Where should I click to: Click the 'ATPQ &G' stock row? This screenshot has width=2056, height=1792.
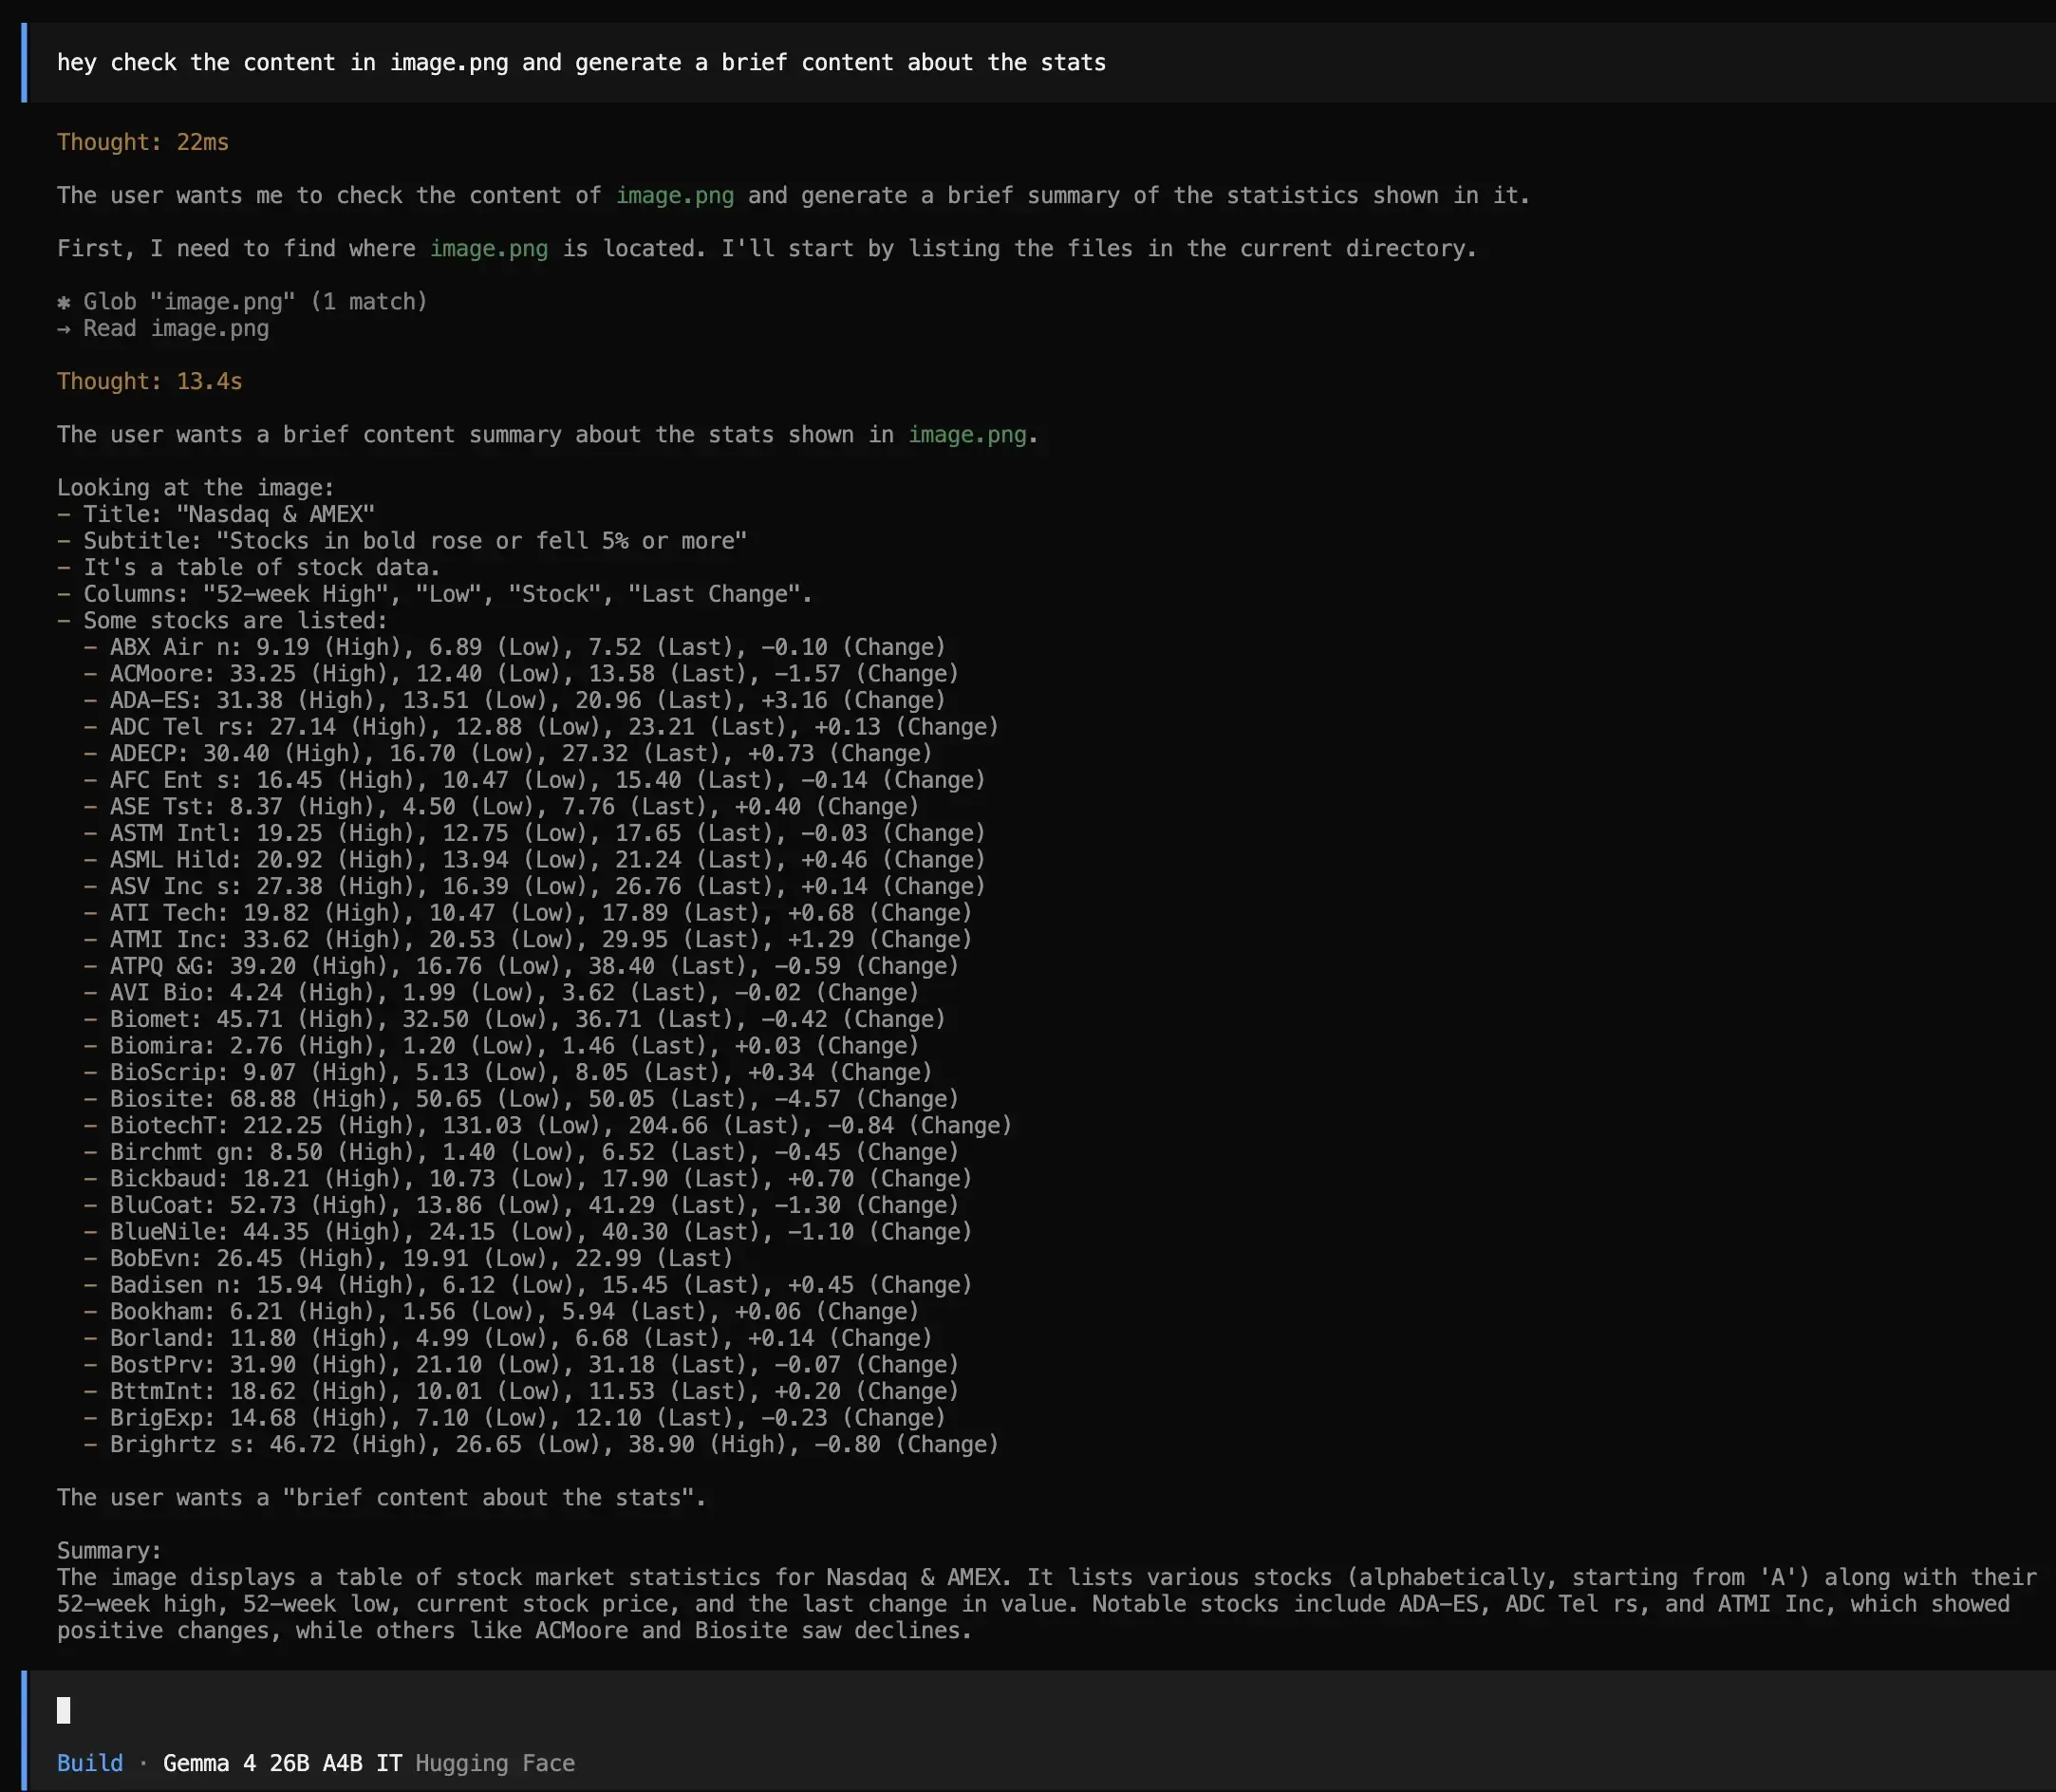click(x=521, y=965)
